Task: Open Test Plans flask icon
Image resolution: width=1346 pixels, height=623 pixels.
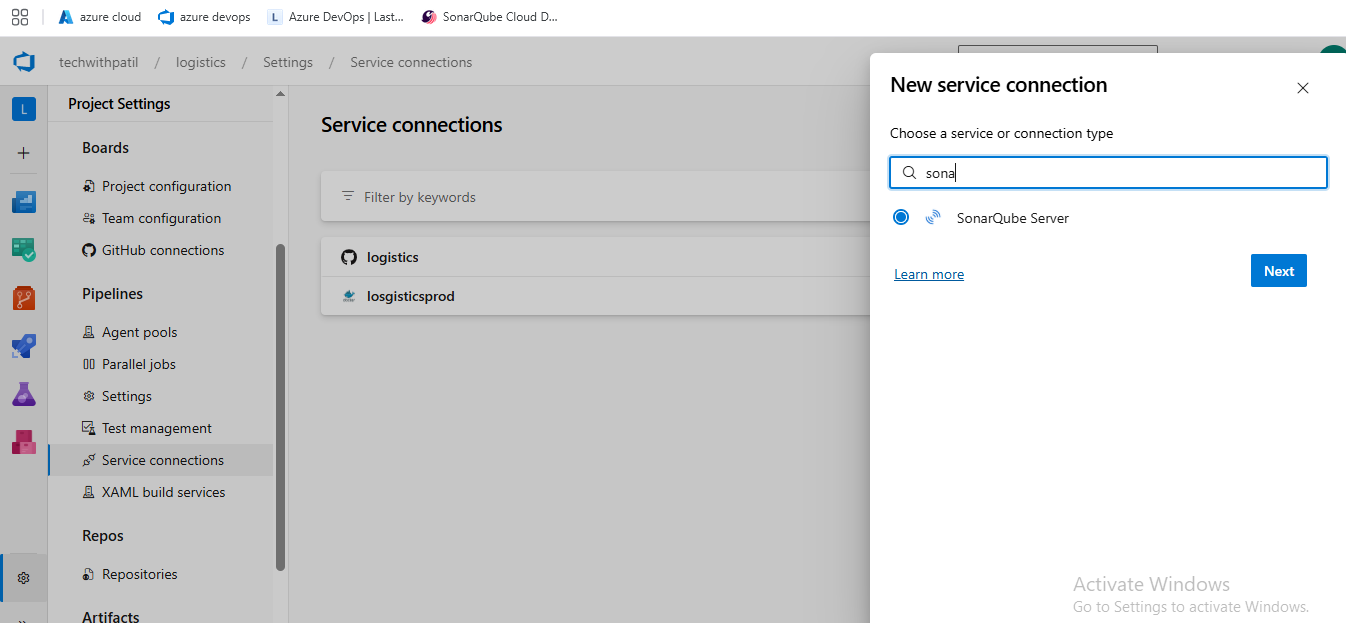Action: point(24,394)
